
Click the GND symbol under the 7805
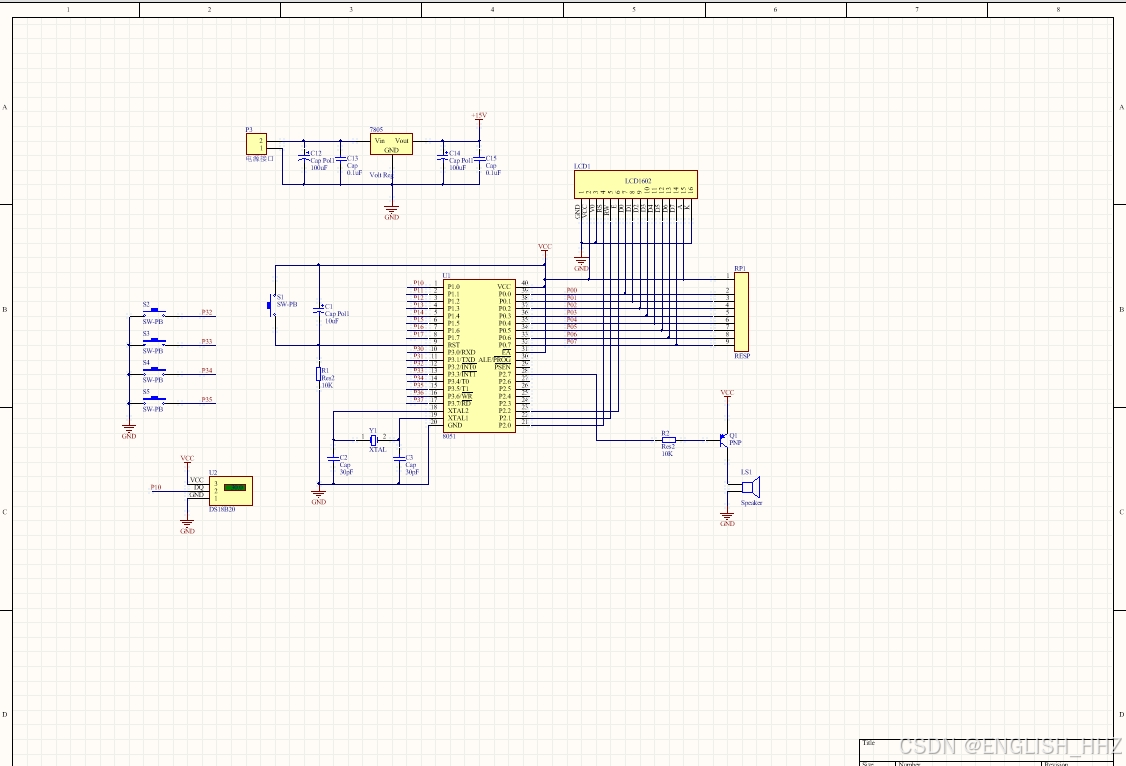(x=391, y=212)
